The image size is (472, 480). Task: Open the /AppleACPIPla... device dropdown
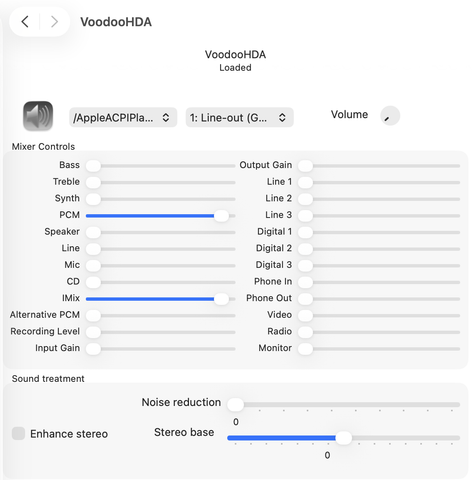pos(123,117)
